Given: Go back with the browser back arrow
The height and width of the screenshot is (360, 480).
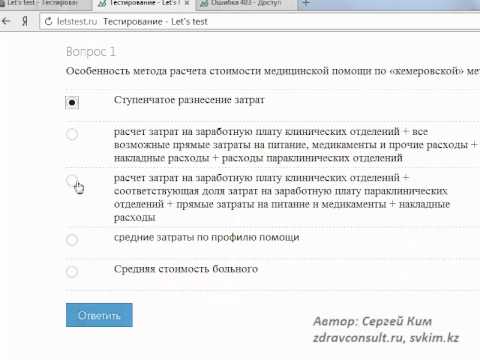Looking at the screenshot, I should pos(6,21).
